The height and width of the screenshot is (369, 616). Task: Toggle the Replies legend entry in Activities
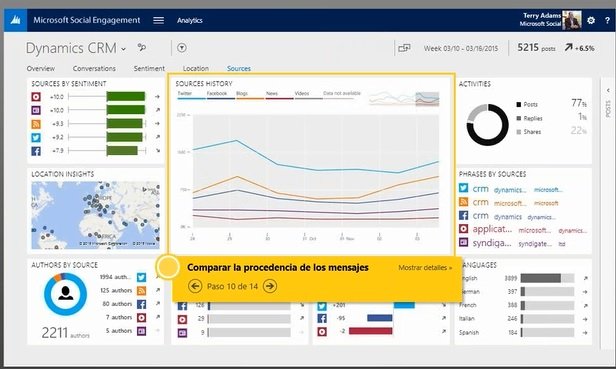tap(529, 118)
